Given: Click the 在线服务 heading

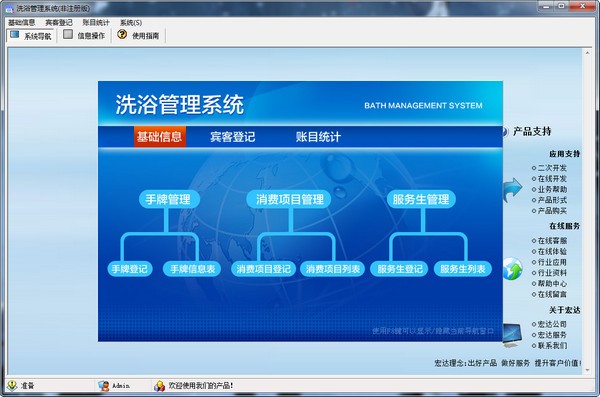Looking at the screenshot, I should point(564,226).
